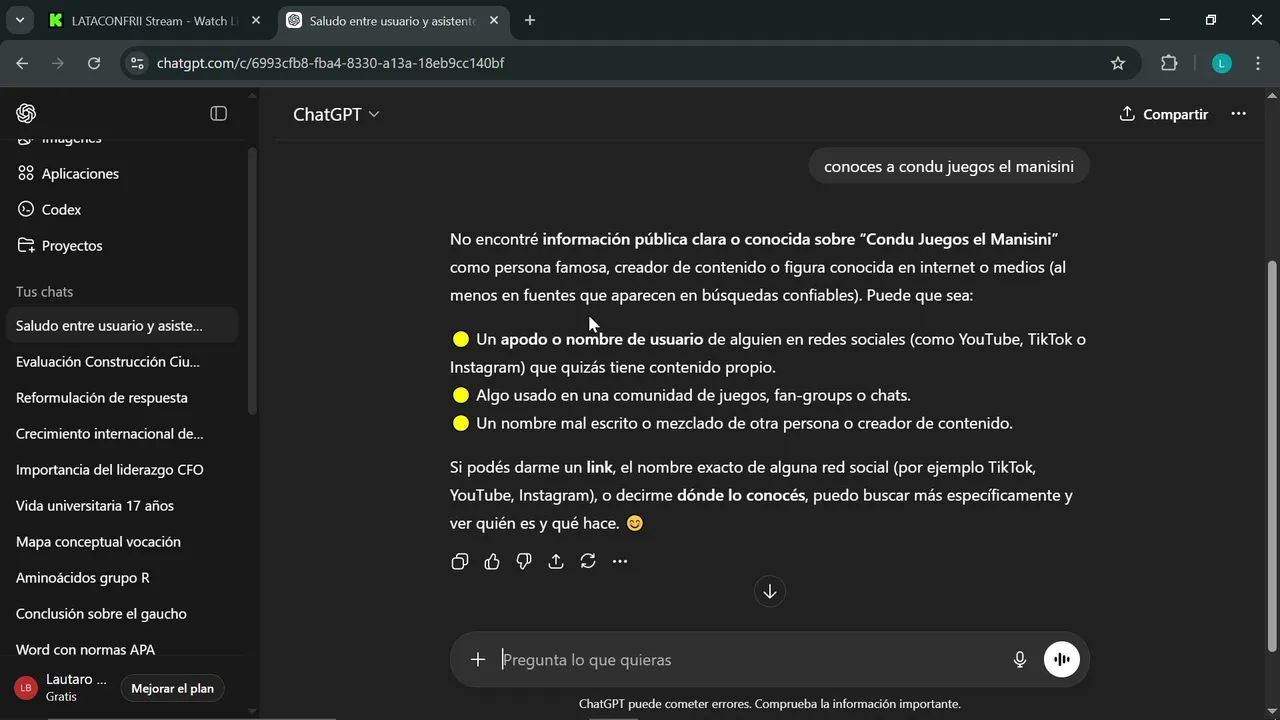This screenshot has width=1280, height=720.
Task: Open a new browser tab
Action: pos(530,20)
